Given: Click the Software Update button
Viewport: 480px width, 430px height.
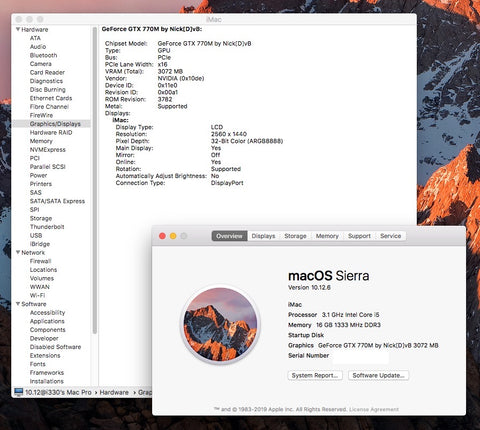Looking at the screenshot, I should [378, 375].
